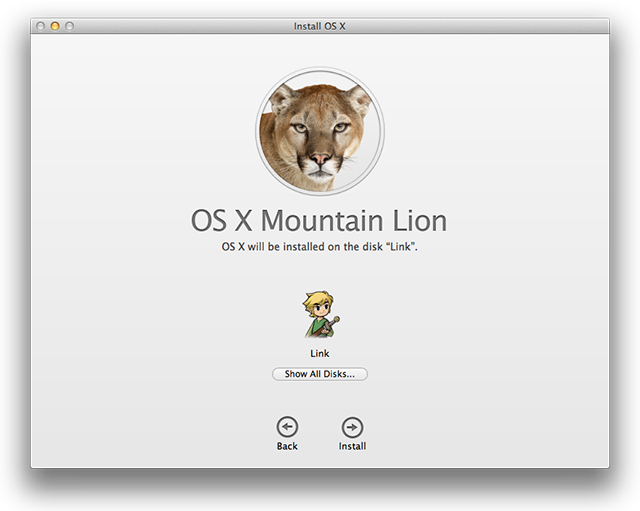Image resolution: width=640 pixels, height=511 pixels.
Task: Click the text about installing on disk "Link"
Action: 320,247
